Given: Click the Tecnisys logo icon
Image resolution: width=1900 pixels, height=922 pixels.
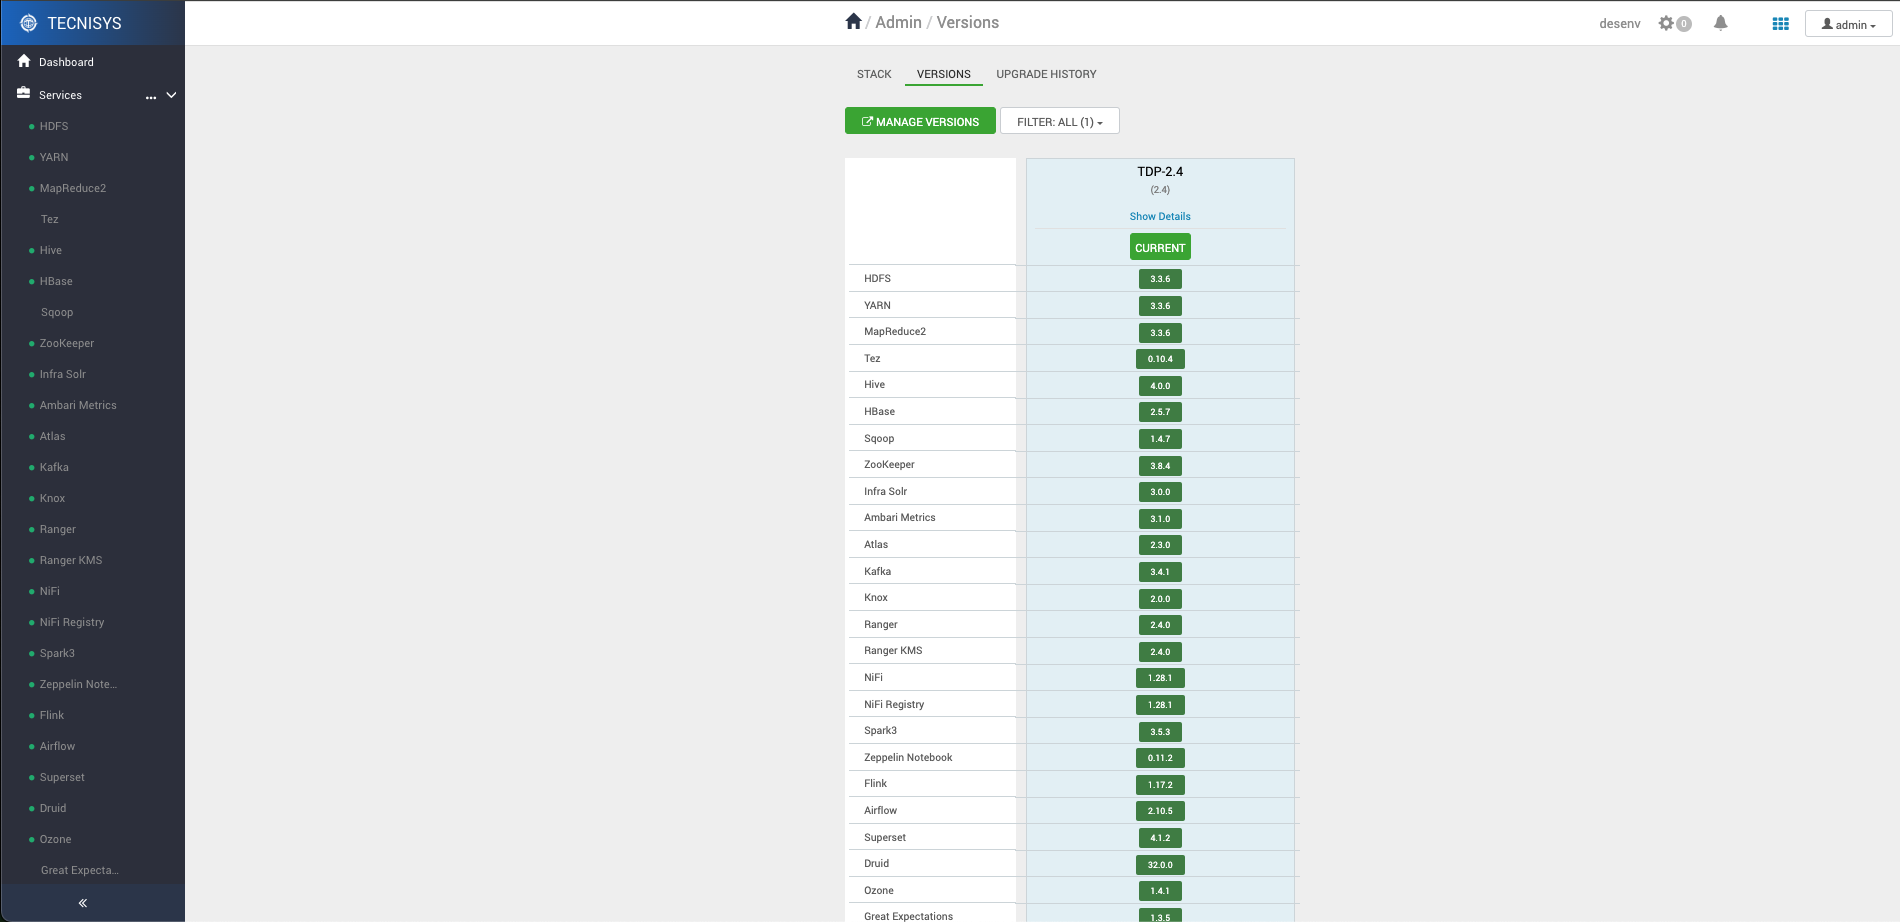Looking at the screenshot, I should (28, 23).
